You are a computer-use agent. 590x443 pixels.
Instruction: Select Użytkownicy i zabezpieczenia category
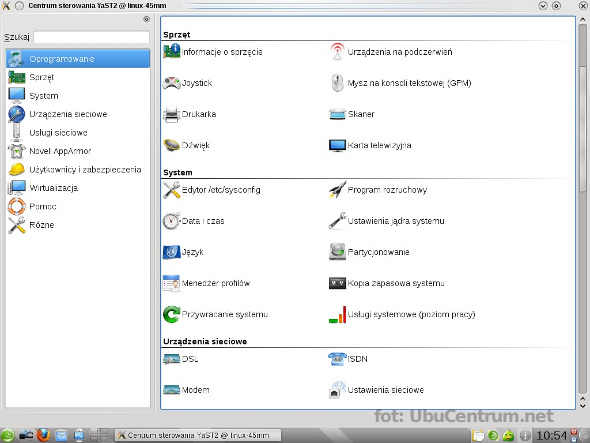click(x=78, y=169)
